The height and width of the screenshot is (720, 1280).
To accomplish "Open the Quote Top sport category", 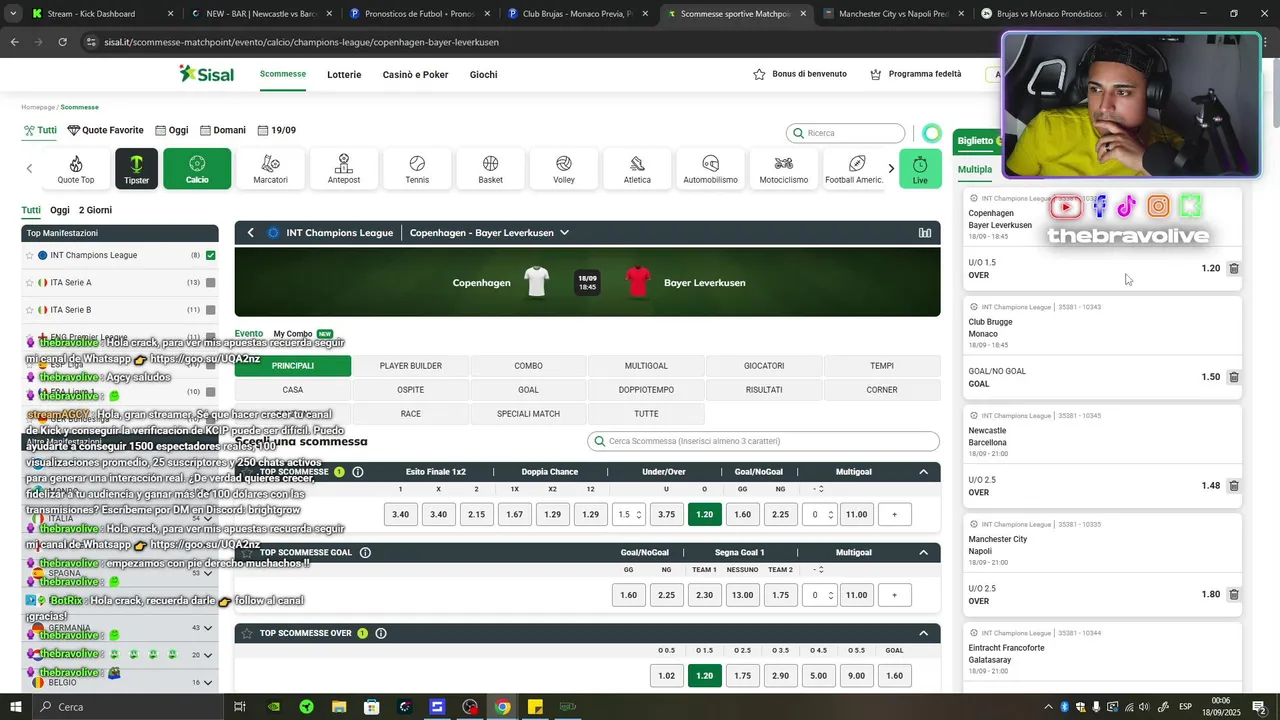I will (76, 169).
